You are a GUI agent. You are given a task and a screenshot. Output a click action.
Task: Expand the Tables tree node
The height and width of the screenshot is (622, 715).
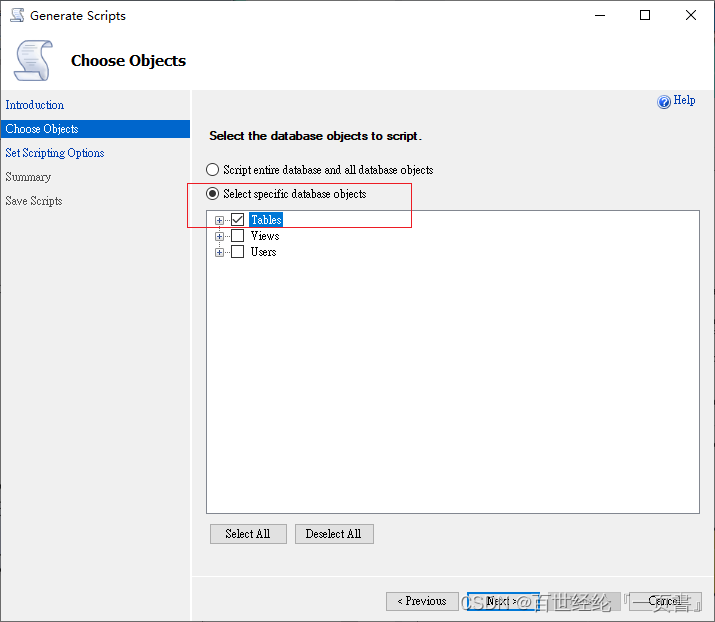pos(219,220)
